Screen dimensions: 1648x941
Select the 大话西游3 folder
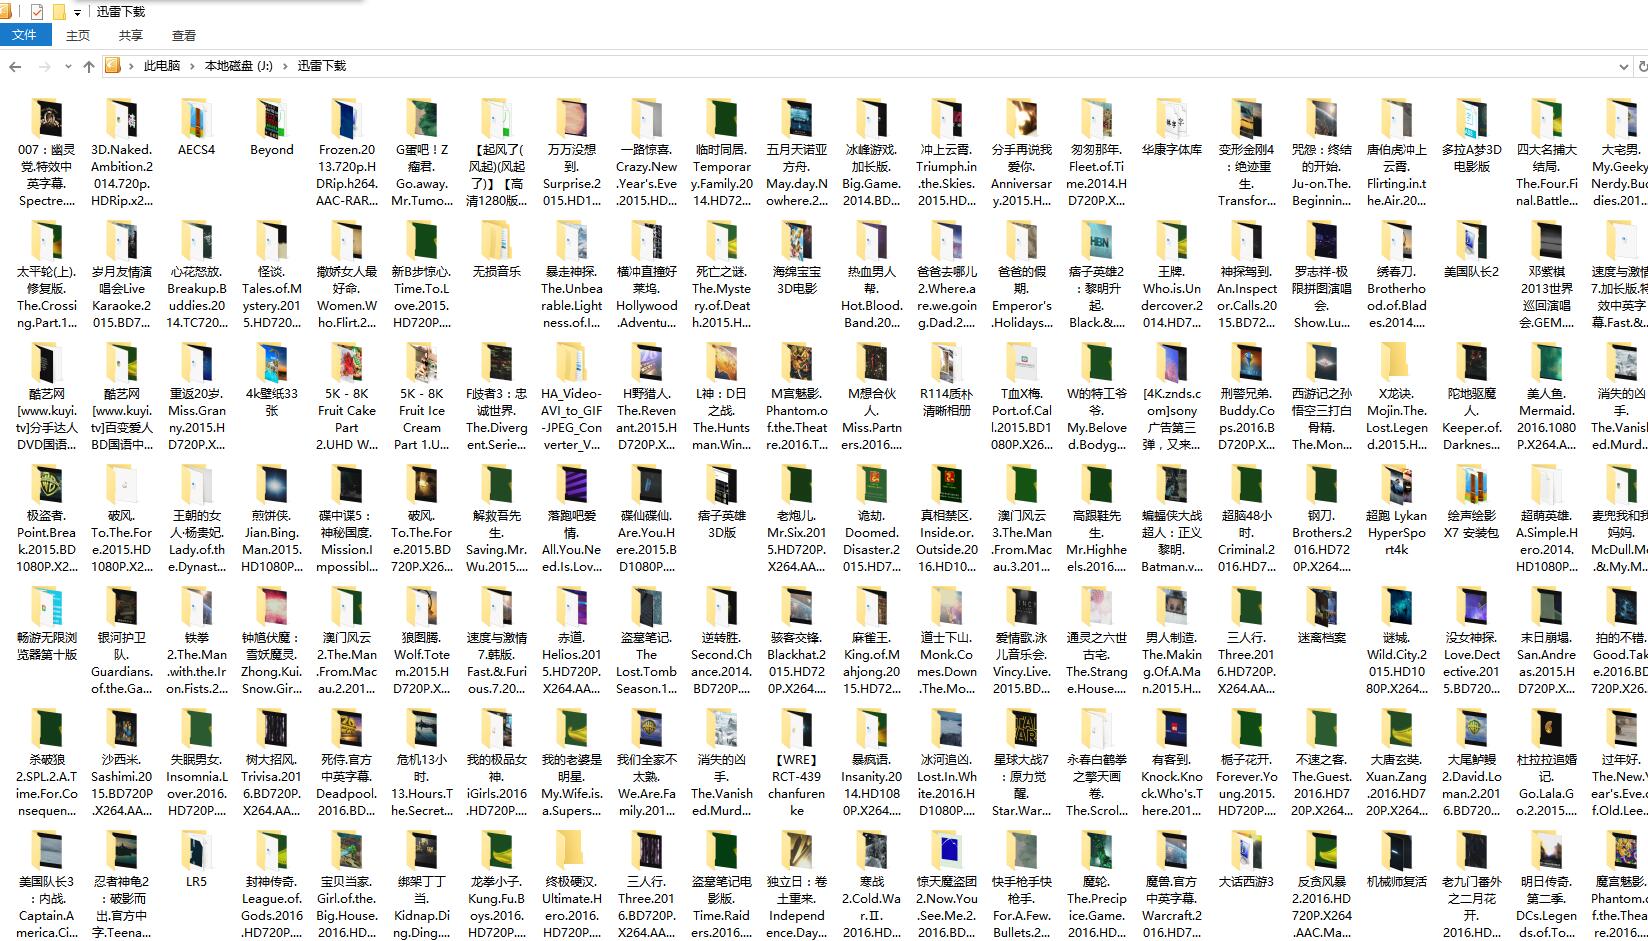pos(1246,860)
